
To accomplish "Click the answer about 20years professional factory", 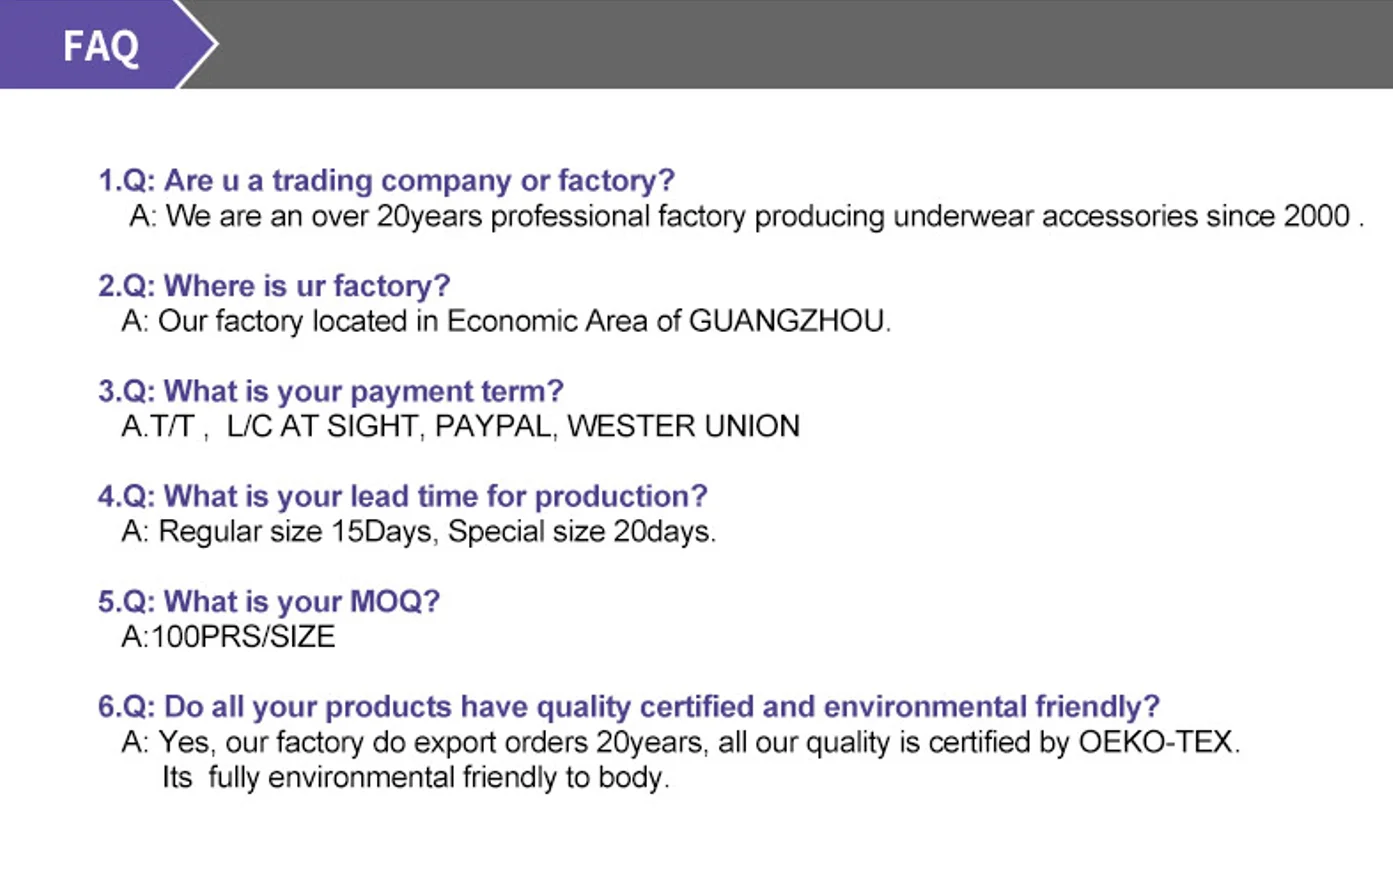I will click(x=746, y=216).
